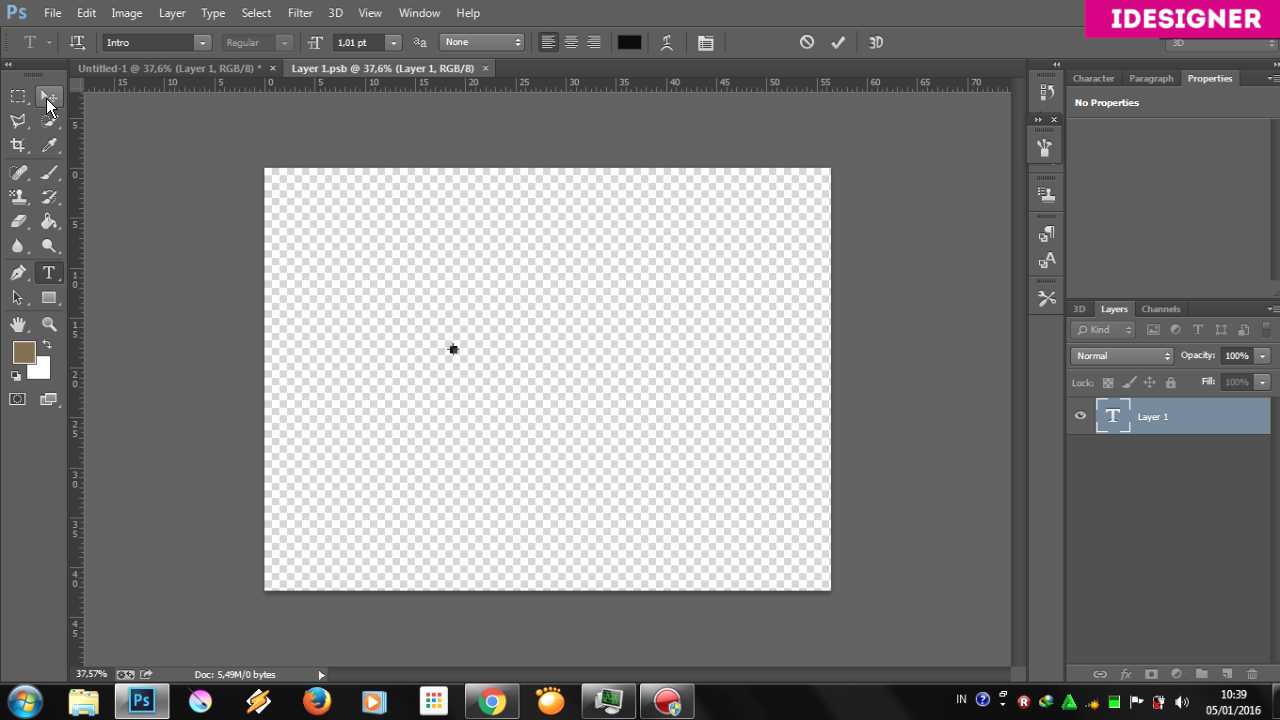The width and height of the screenshot is (1280, 720).
Task: Select the Eyedropper tool
Action: [48, 146]
